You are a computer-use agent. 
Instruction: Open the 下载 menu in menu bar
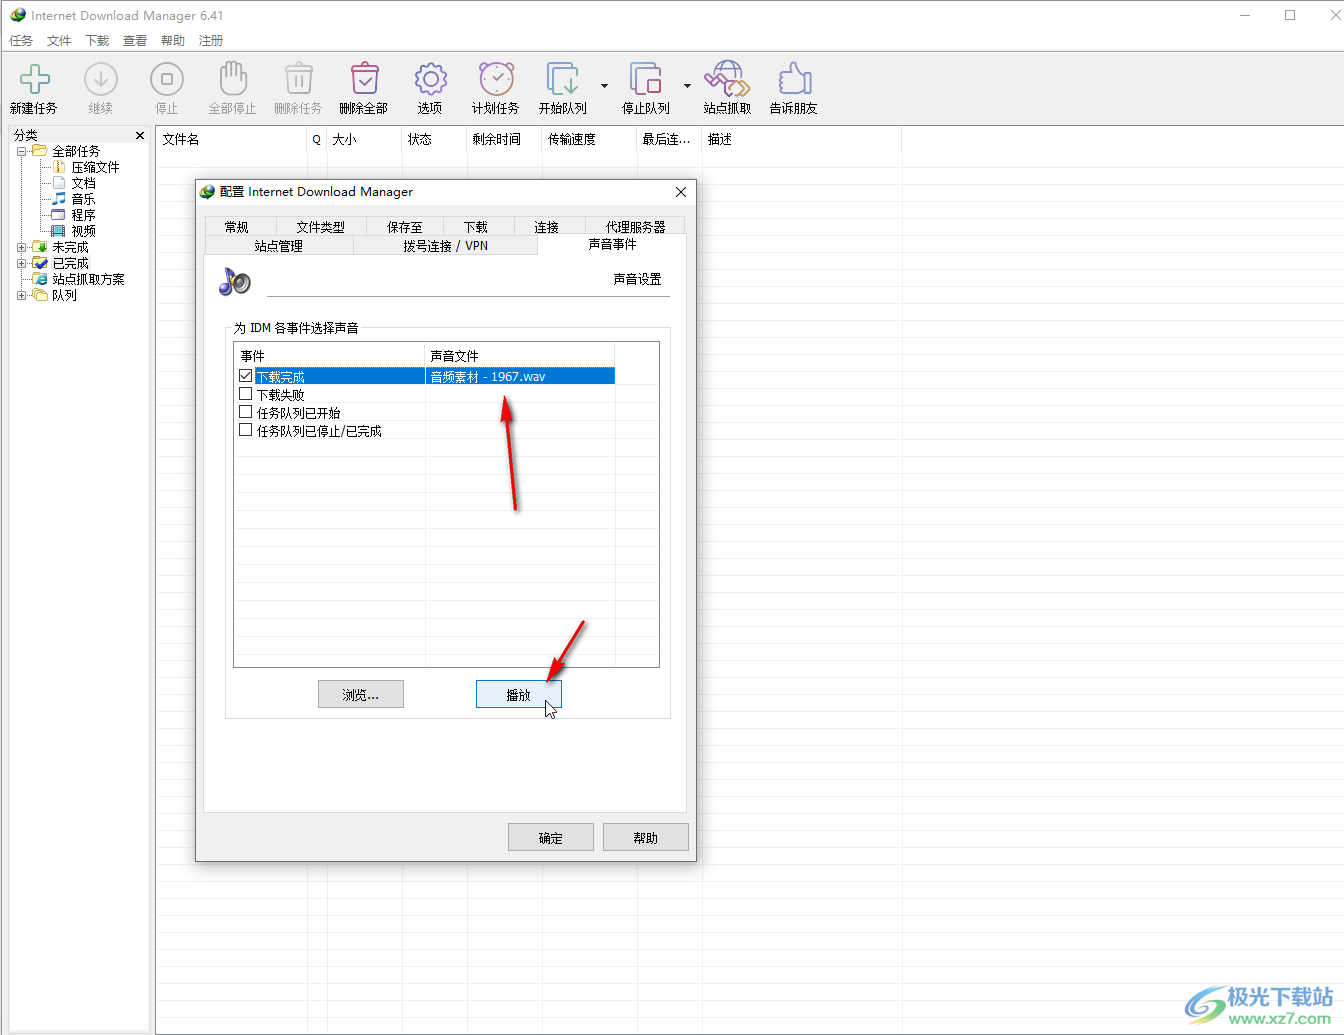pyautogui.click(x=97, y=41)
